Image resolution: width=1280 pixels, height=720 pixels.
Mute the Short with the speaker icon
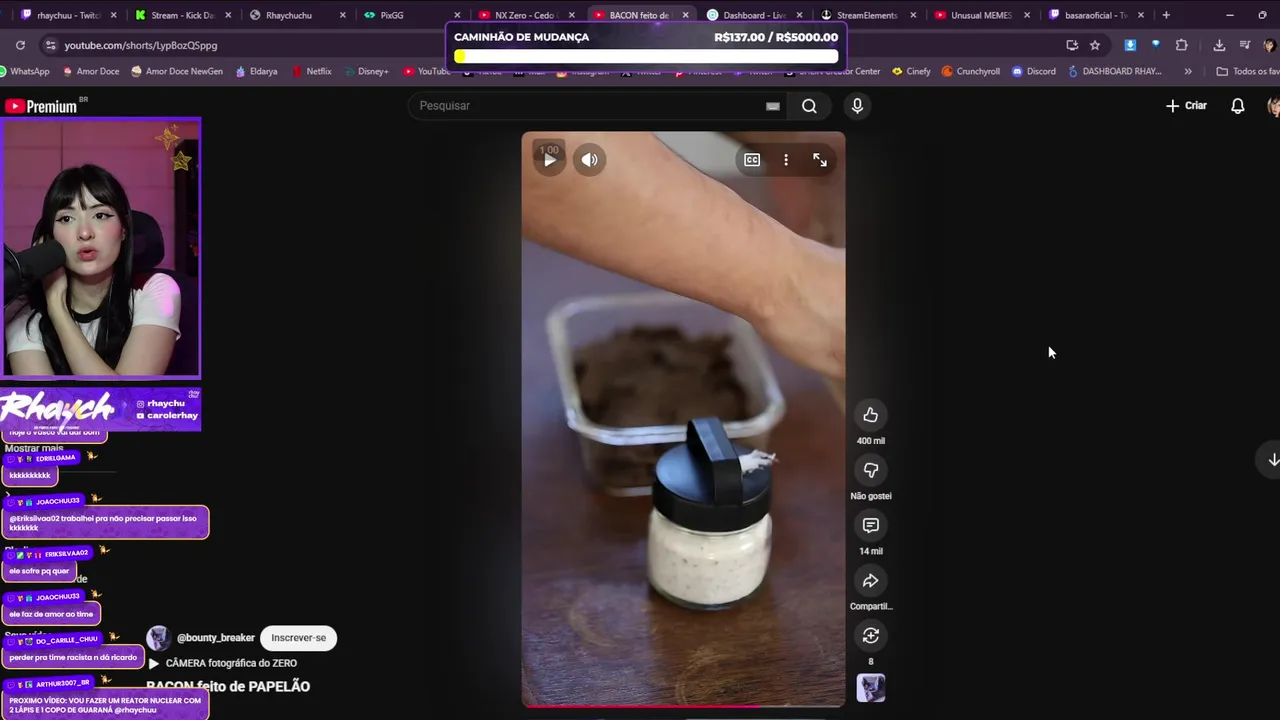(x=590, y=160)
